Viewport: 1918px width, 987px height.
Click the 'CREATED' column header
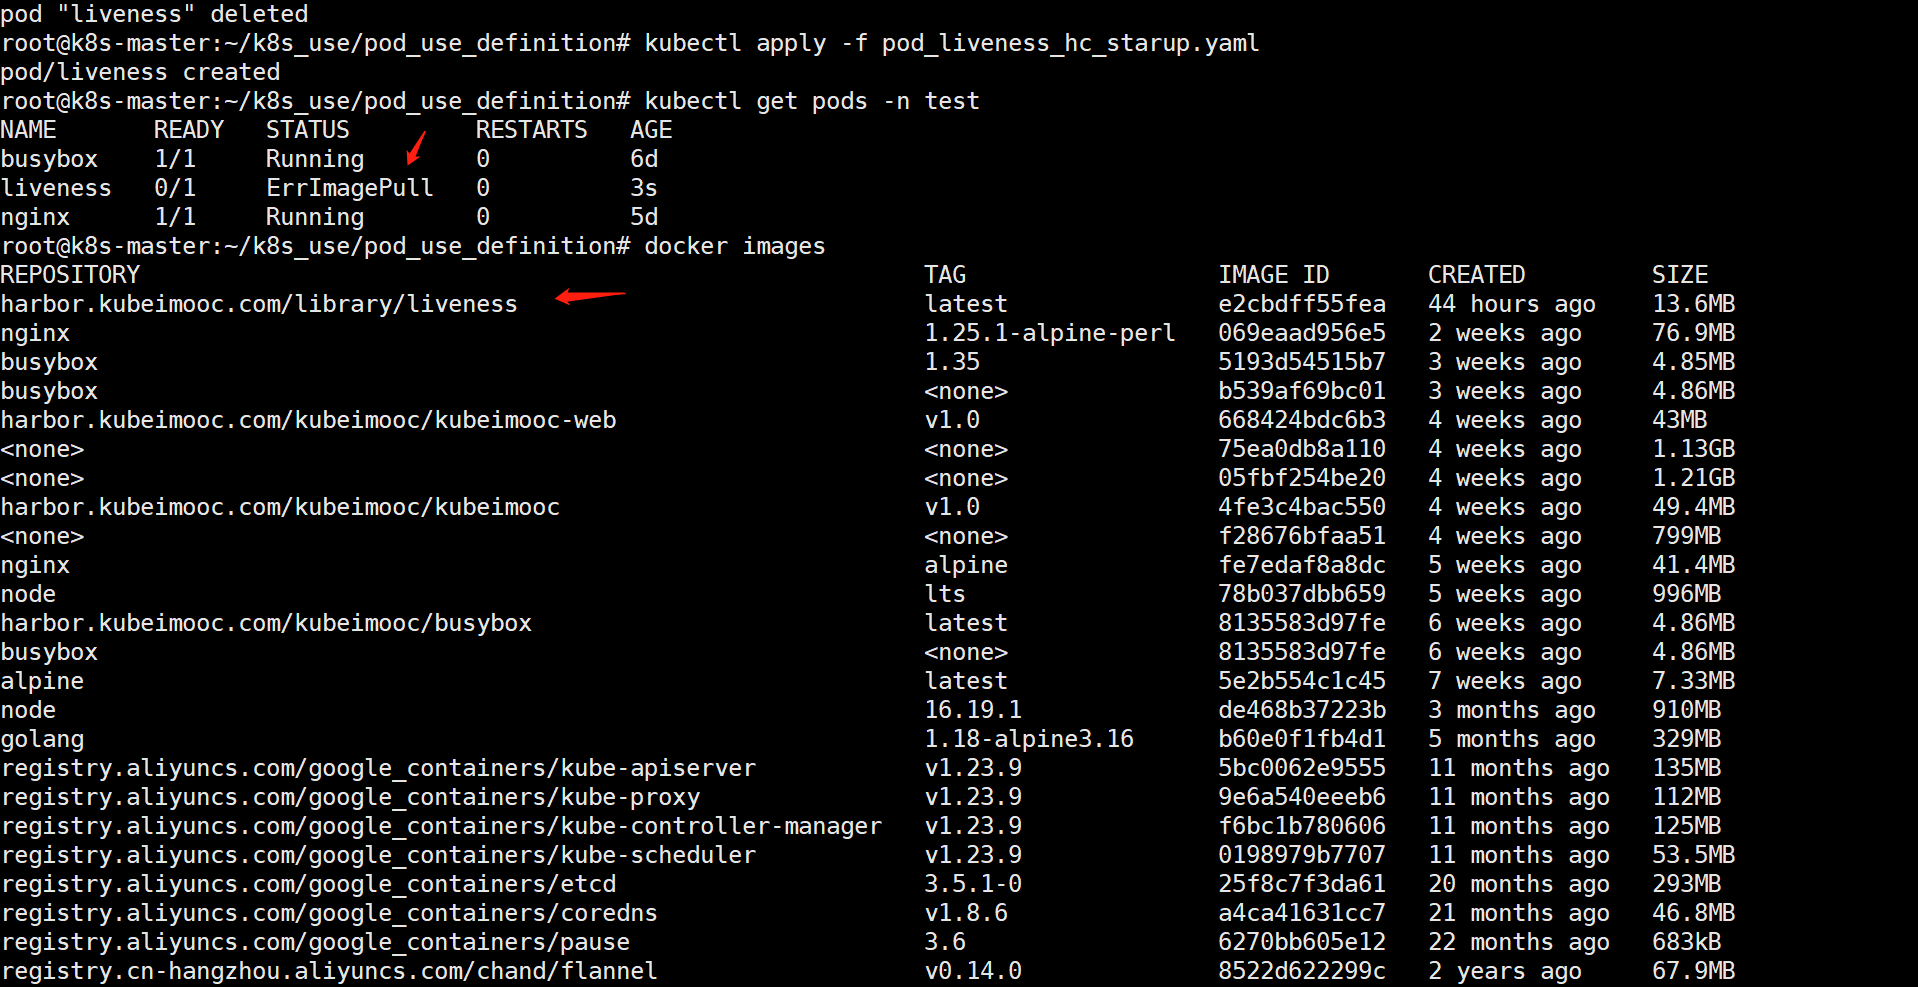(x=1477, y=275)
